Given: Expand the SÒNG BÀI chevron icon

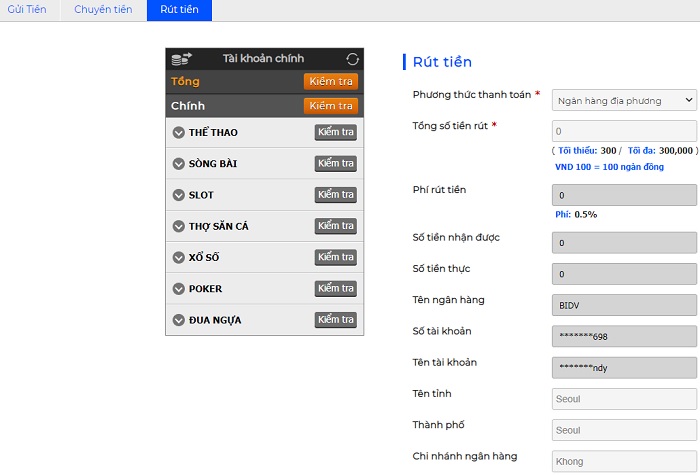Looking at the screenshot, I should (x=178, y=164).
